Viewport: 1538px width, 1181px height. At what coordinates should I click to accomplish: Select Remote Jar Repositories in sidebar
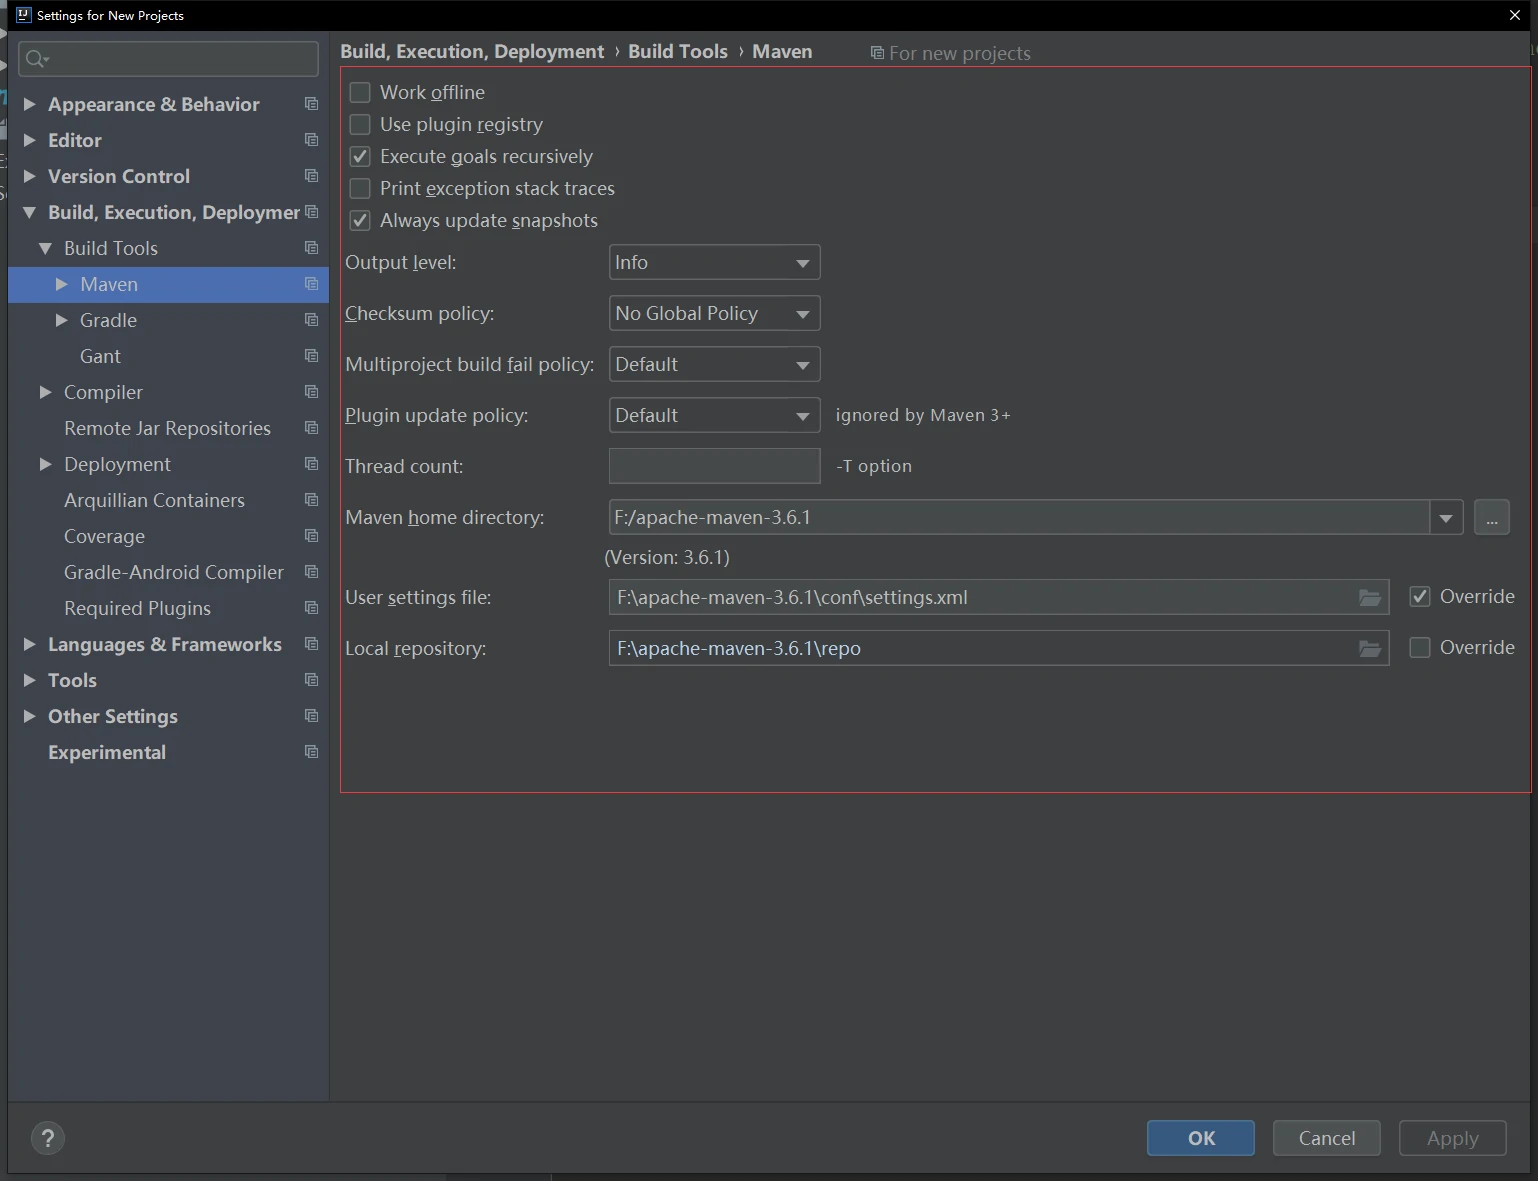[x=167, y=428]
